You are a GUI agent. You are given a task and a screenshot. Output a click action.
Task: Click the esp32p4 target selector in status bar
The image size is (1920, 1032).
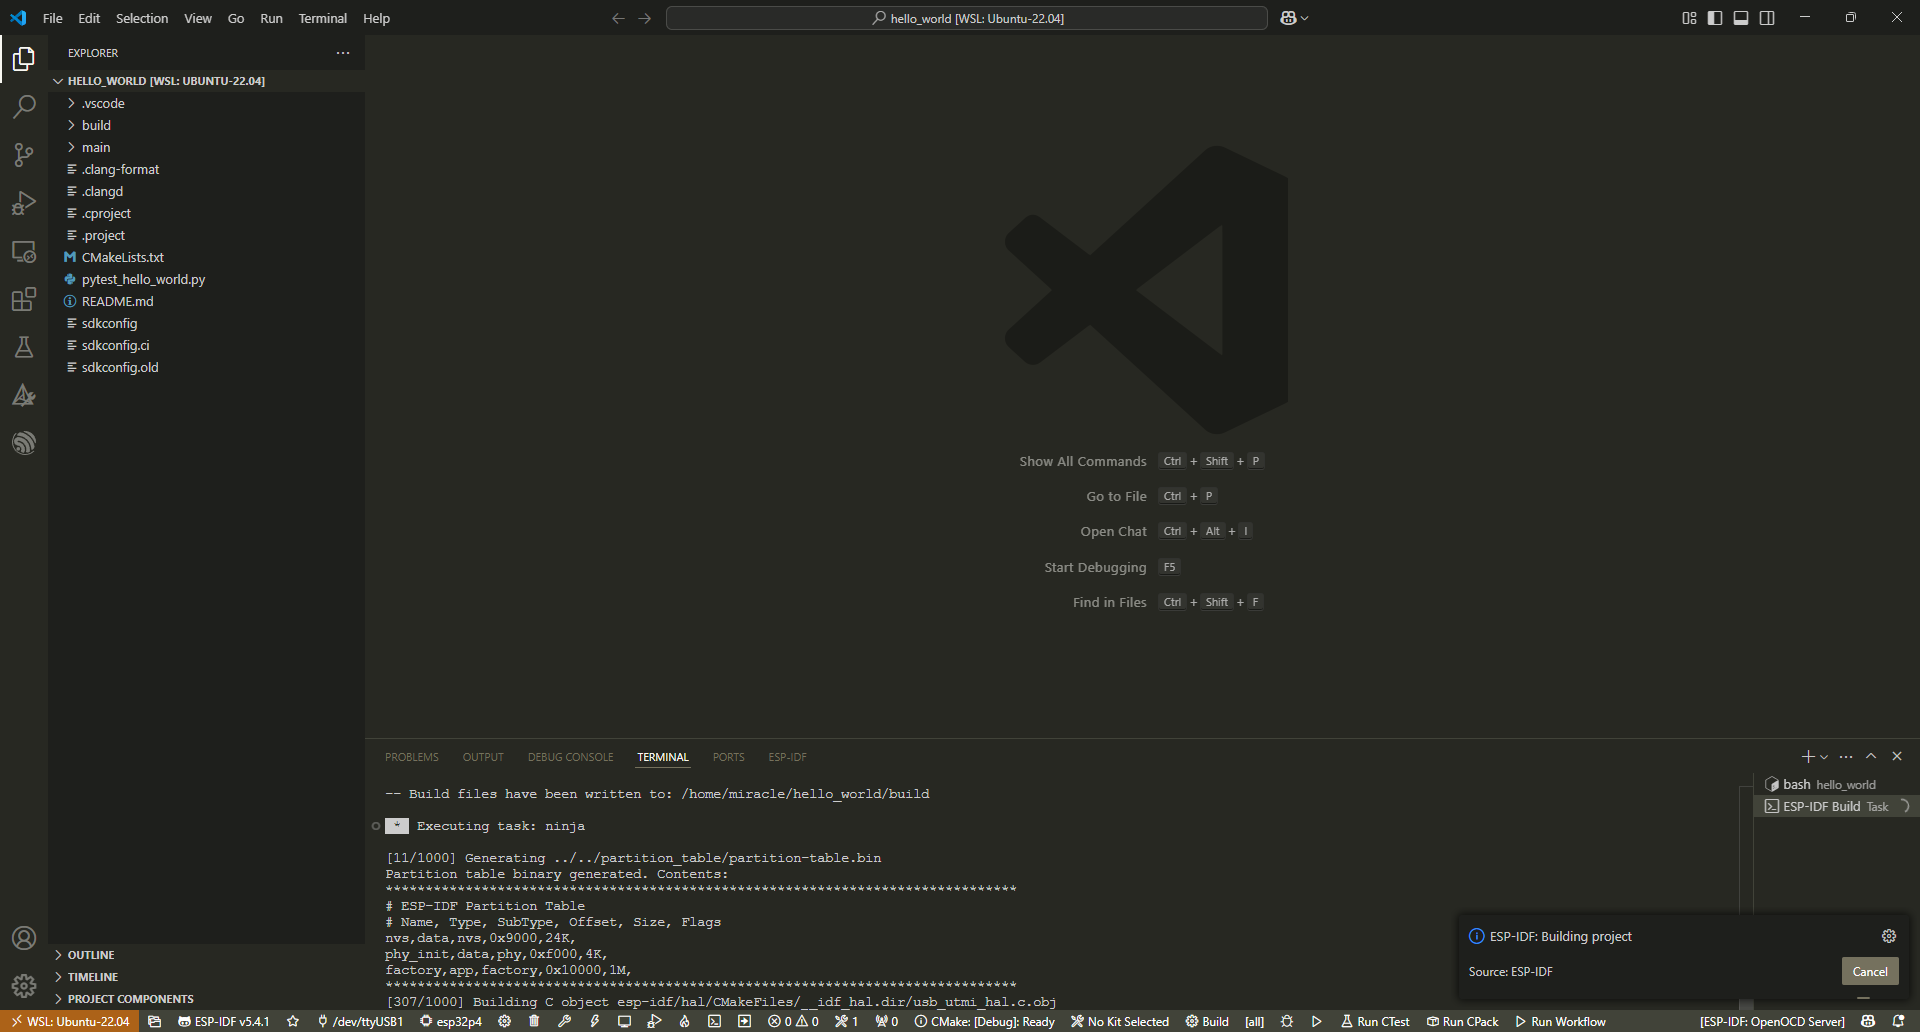pos(451,1021)
